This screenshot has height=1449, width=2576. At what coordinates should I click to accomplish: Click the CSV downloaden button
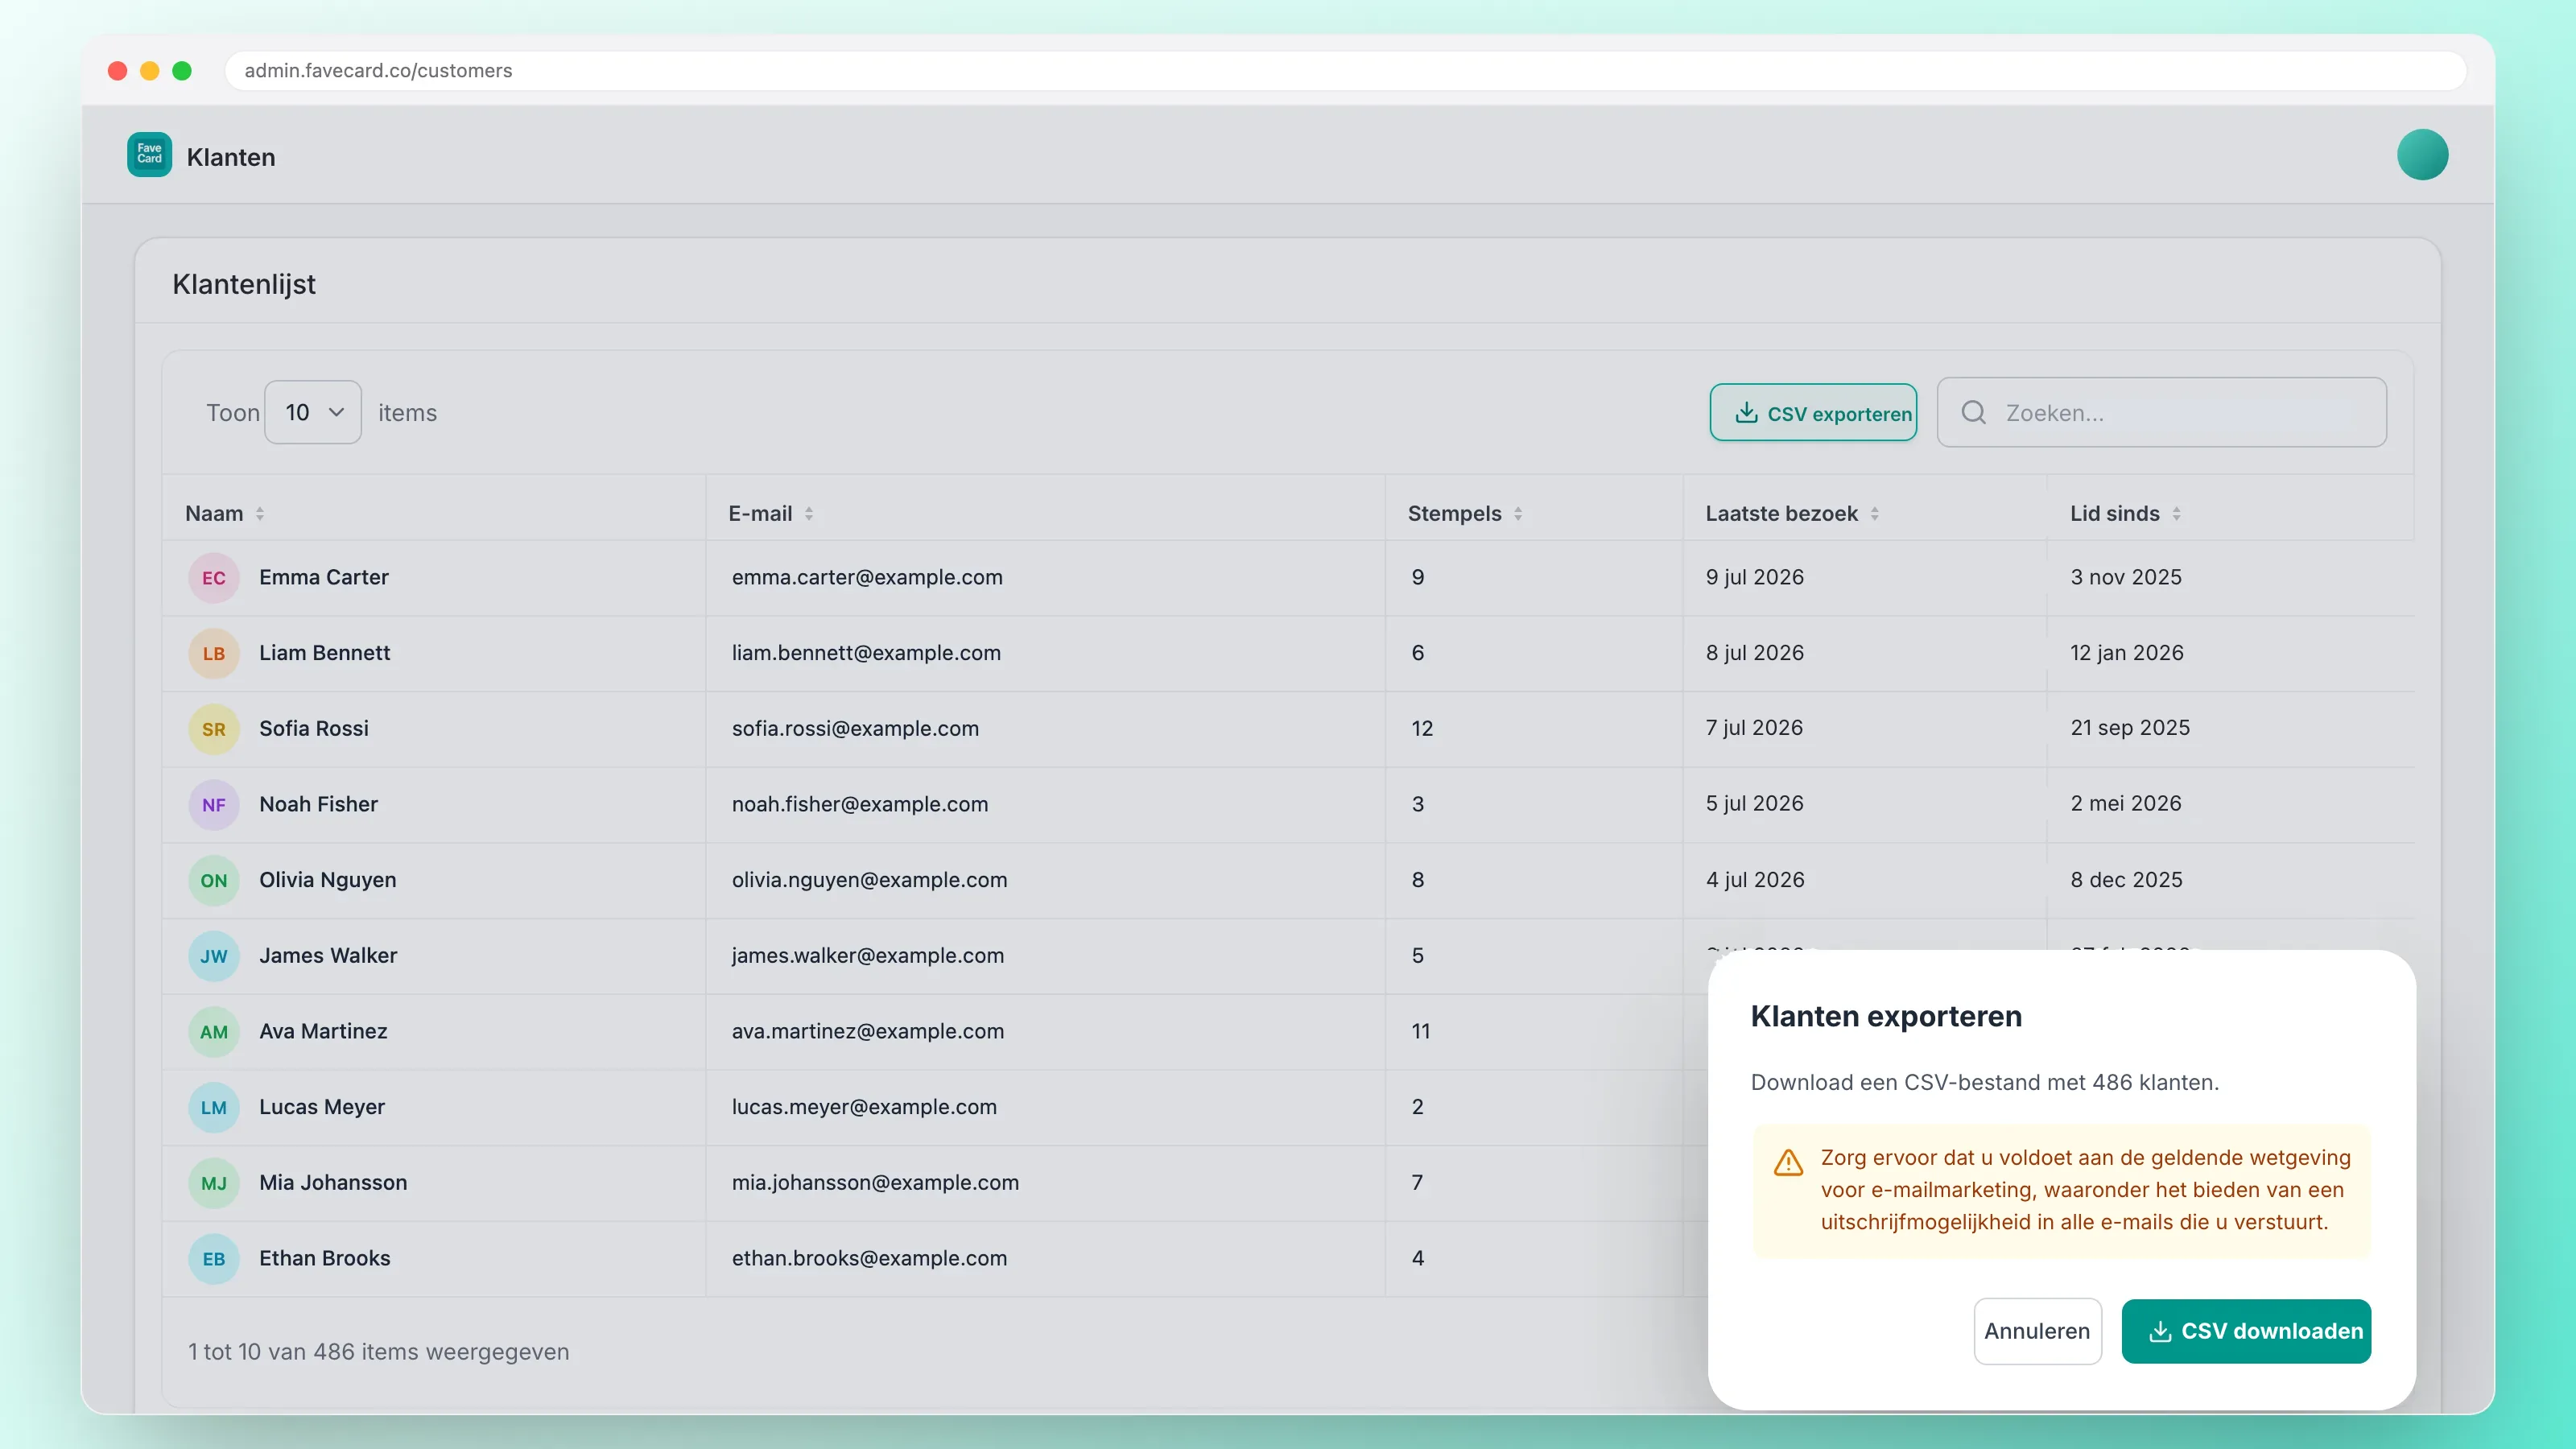2246,1331
